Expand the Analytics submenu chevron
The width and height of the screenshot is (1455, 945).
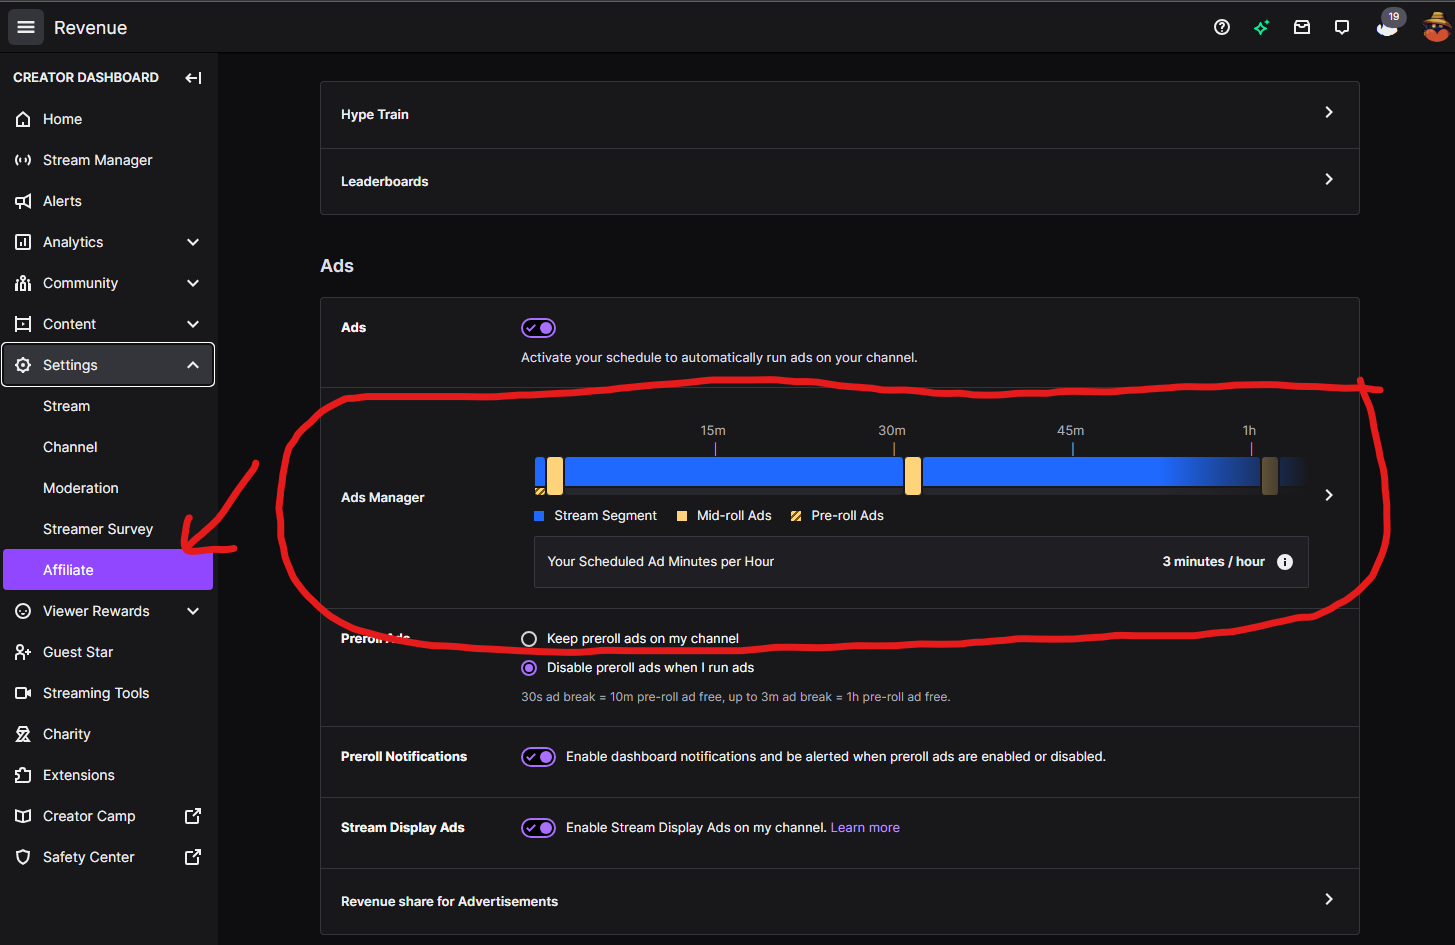coord(193,242)
